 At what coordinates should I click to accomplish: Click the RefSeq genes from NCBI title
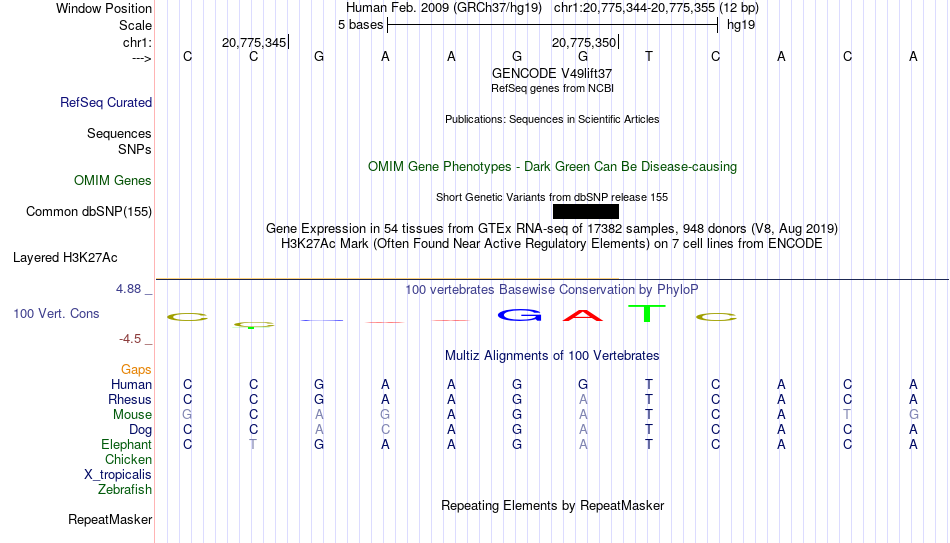pyautogui.click(x=552, y=88)
